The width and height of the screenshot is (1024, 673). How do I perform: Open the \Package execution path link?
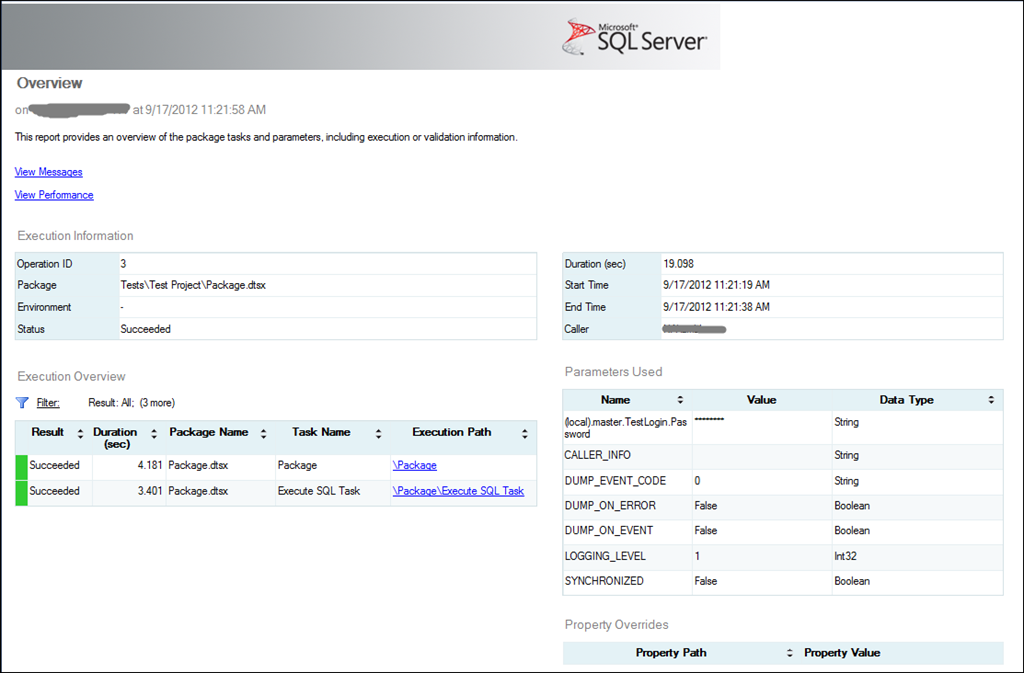point(414,465)
